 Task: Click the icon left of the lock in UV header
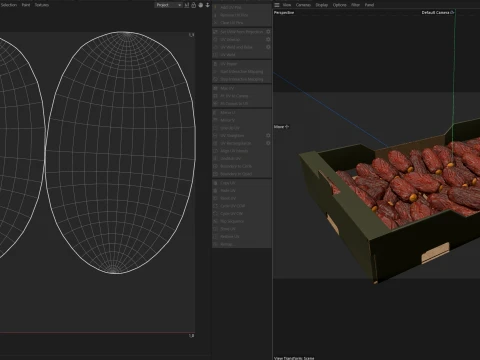[x=187, y=5]
